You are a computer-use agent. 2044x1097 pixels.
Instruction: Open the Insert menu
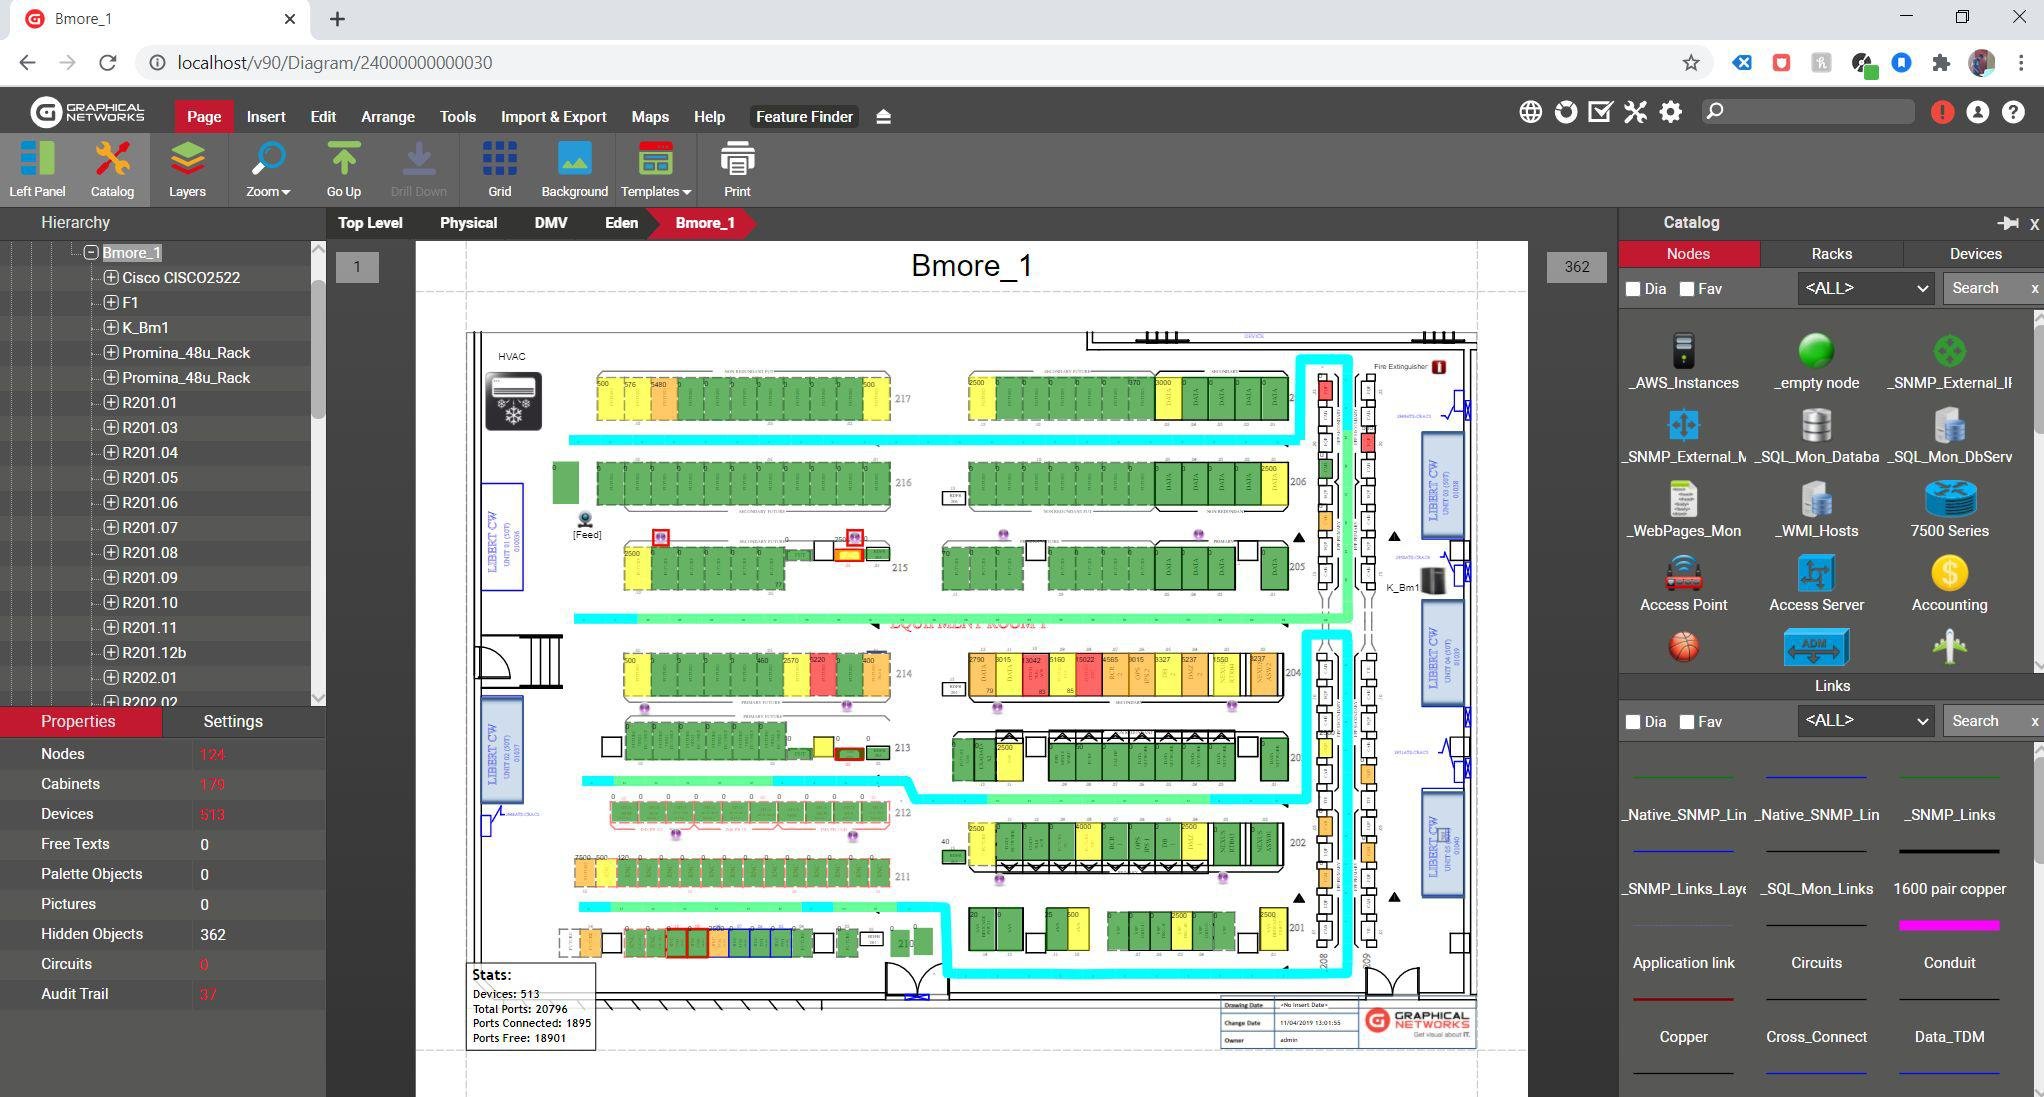(x=266, y=117)
